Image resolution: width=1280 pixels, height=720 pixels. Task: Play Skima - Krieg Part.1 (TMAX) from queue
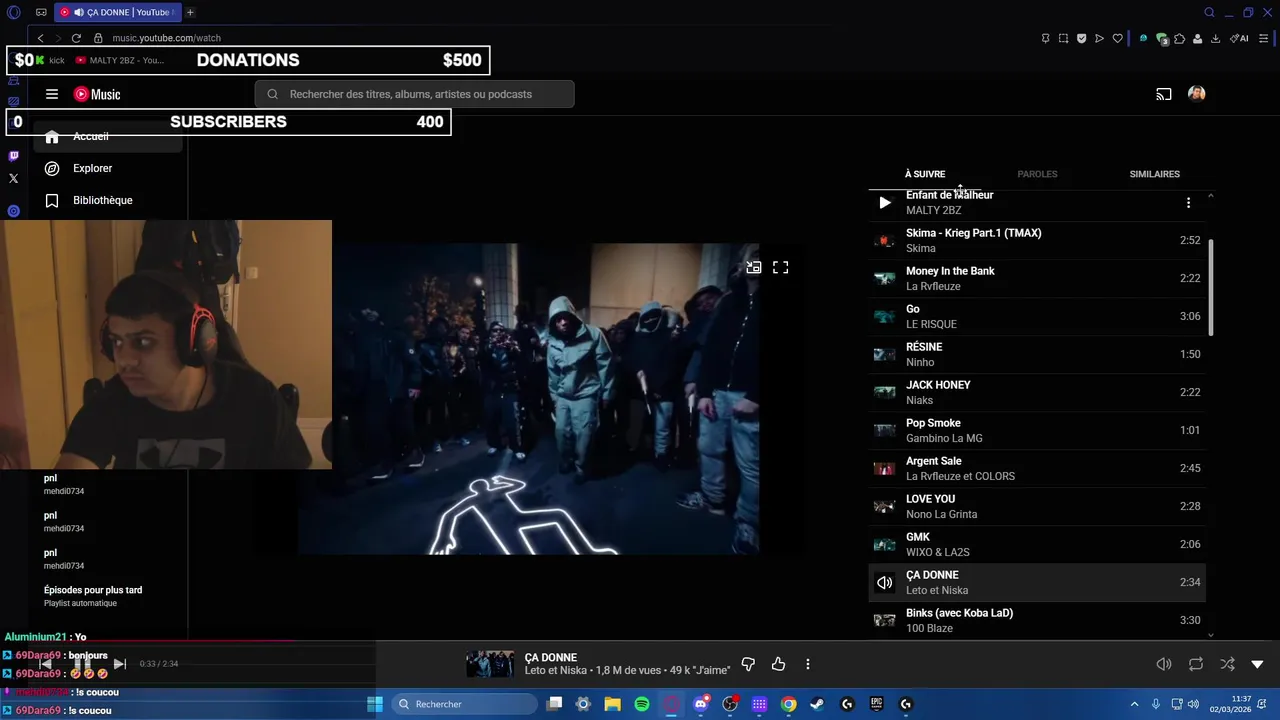[1037, 240]
